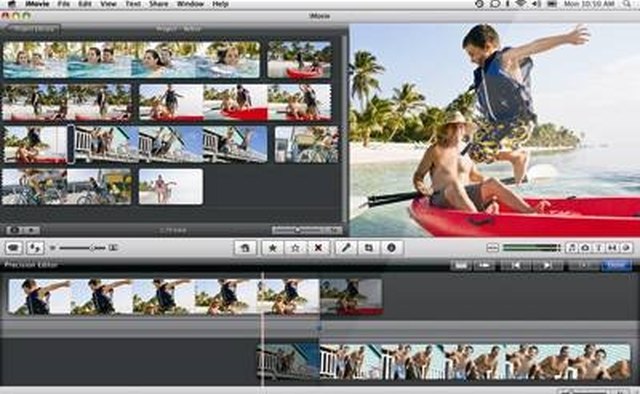The image size is (640, 394).
Task: Select the white-framed girl on beach clip
Action: point(171,187)
